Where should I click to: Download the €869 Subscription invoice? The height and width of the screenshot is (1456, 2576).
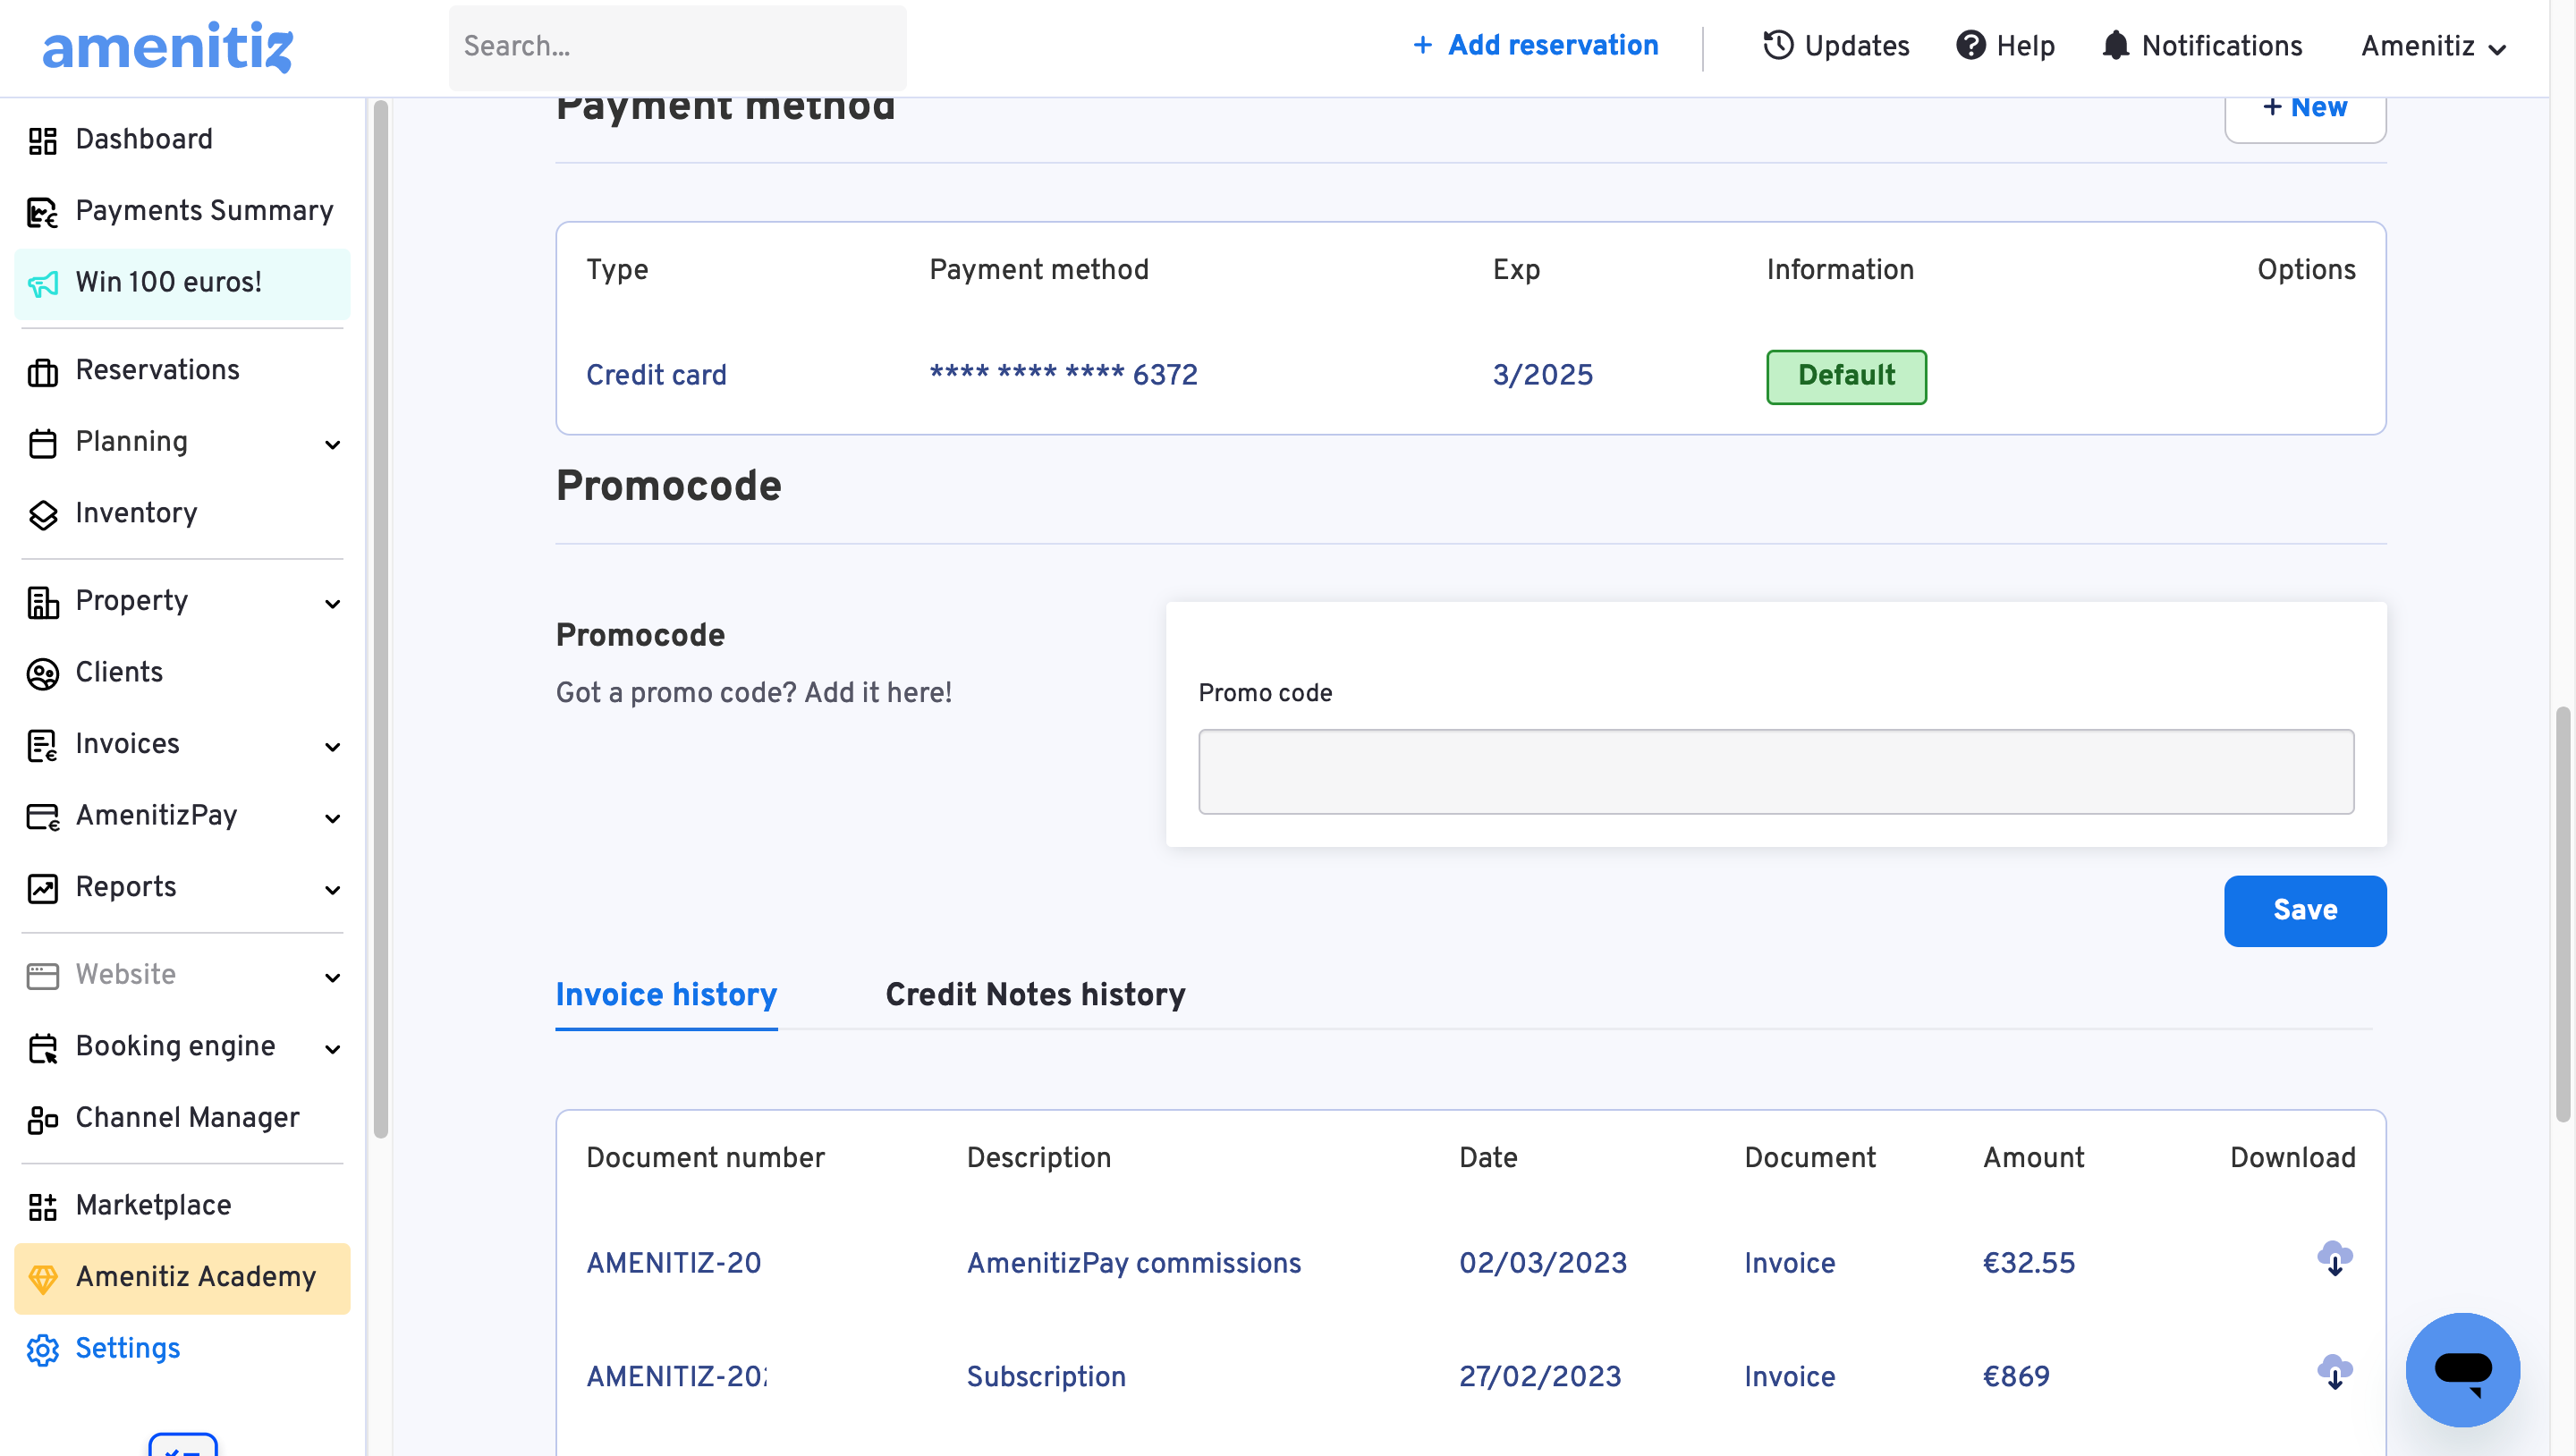point(2334,1372)
